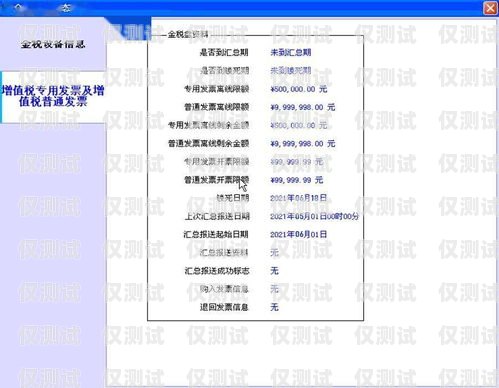This screenshot has height=388, width=499.
Task: Click the 退回发票信息 label
Action: (224, 307)
